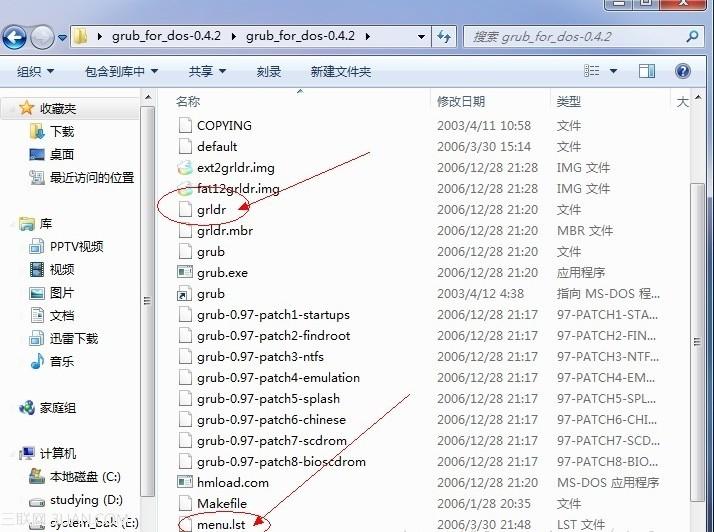The width and height of the screenshot is (714, 532).
Task: Select ext2grldr.img disc image icon
Action: 185,168
